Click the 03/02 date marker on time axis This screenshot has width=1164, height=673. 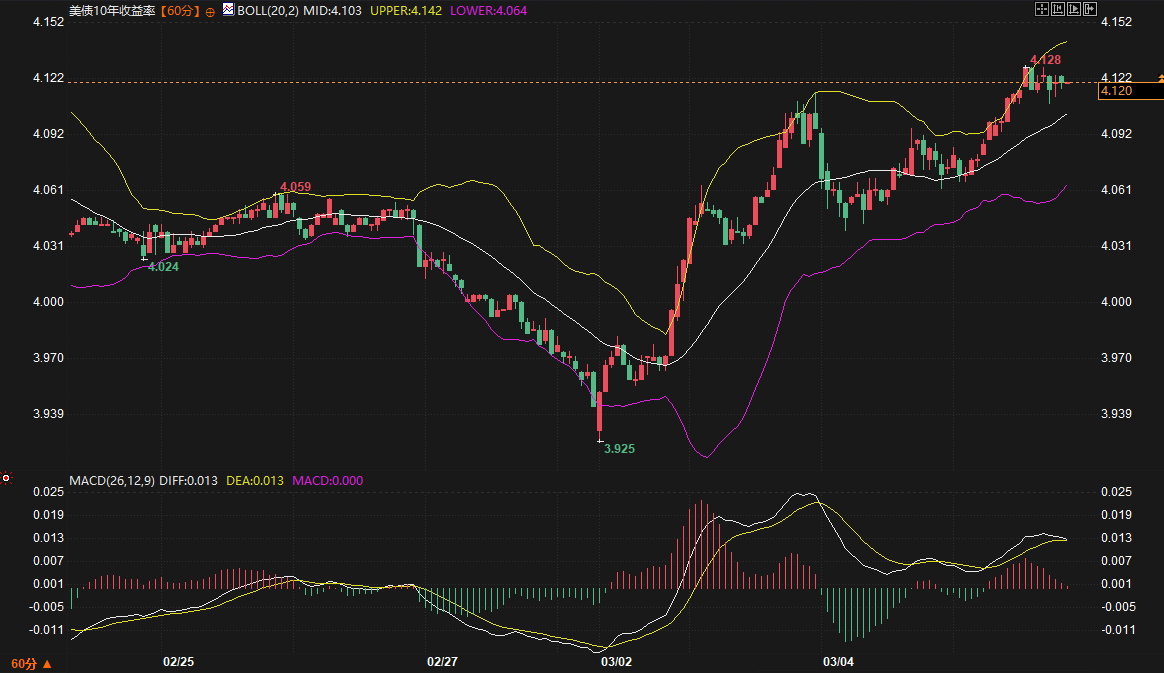coord(615,662)
